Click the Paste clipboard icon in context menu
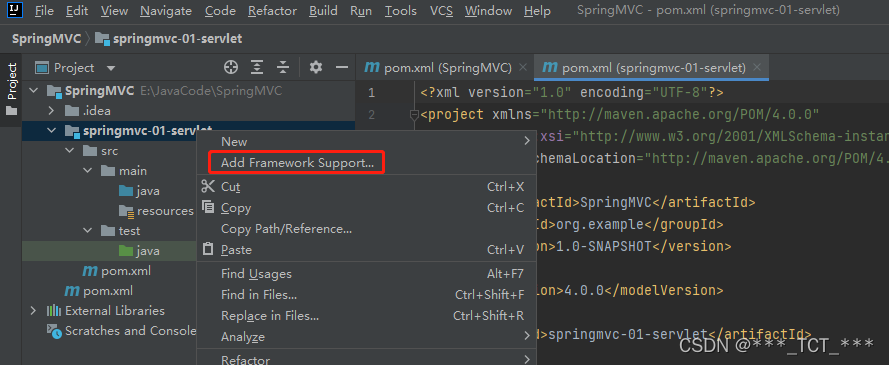This screenshot has width=889, height=365. (x=209, y=249)
